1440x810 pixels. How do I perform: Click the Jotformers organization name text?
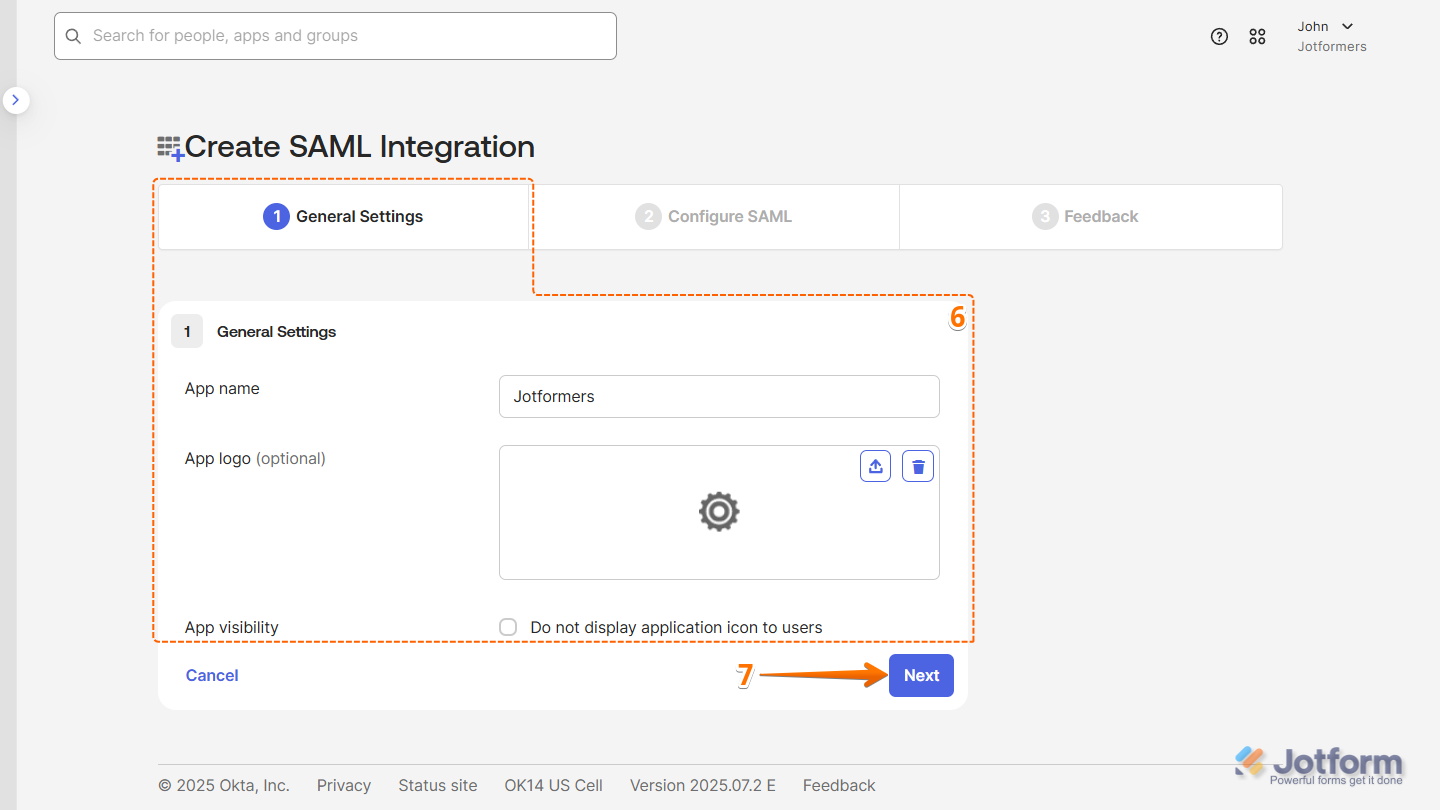1332,46
